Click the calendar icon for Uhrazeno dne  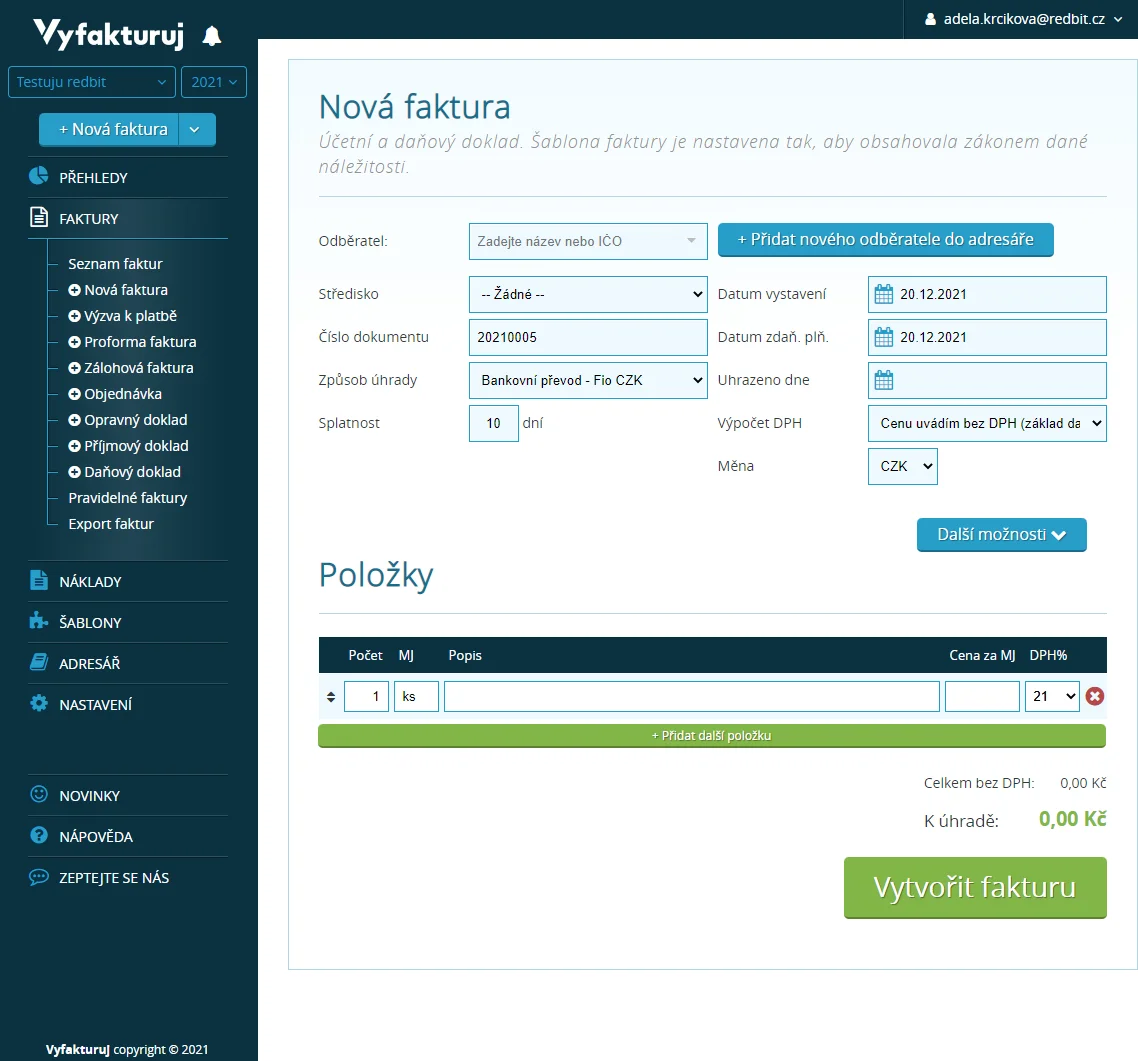[883, 380]
